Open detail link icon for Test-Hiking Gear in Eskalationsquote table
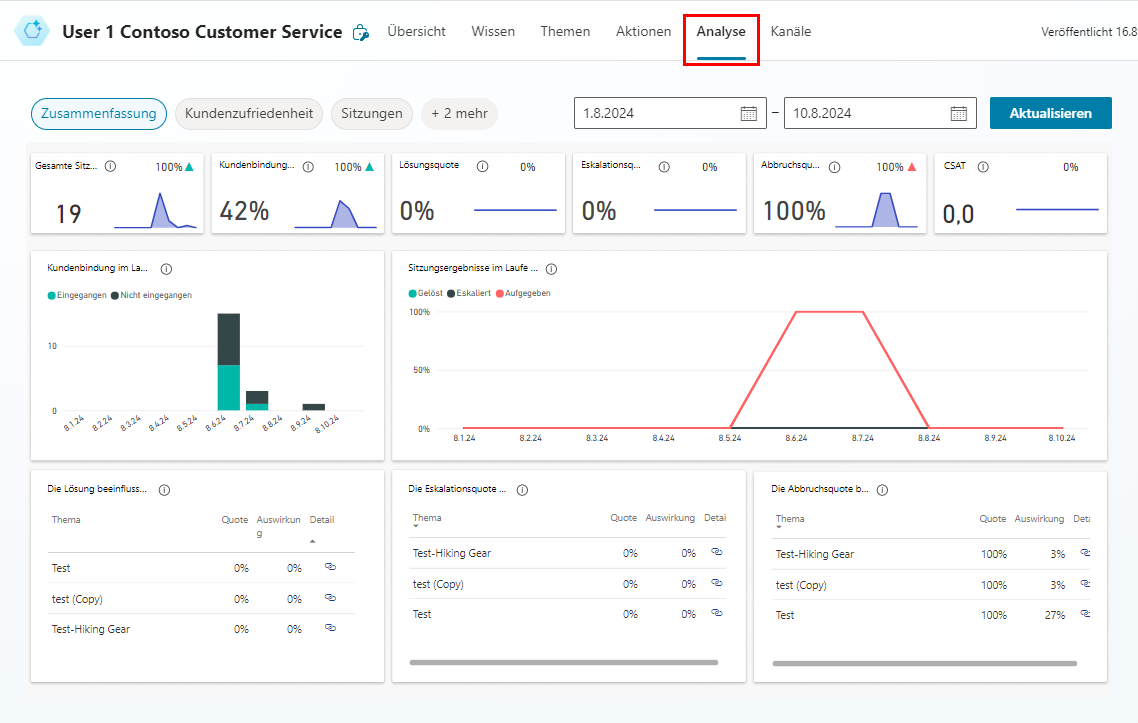 pyautogui.click(x=716, y=552)
